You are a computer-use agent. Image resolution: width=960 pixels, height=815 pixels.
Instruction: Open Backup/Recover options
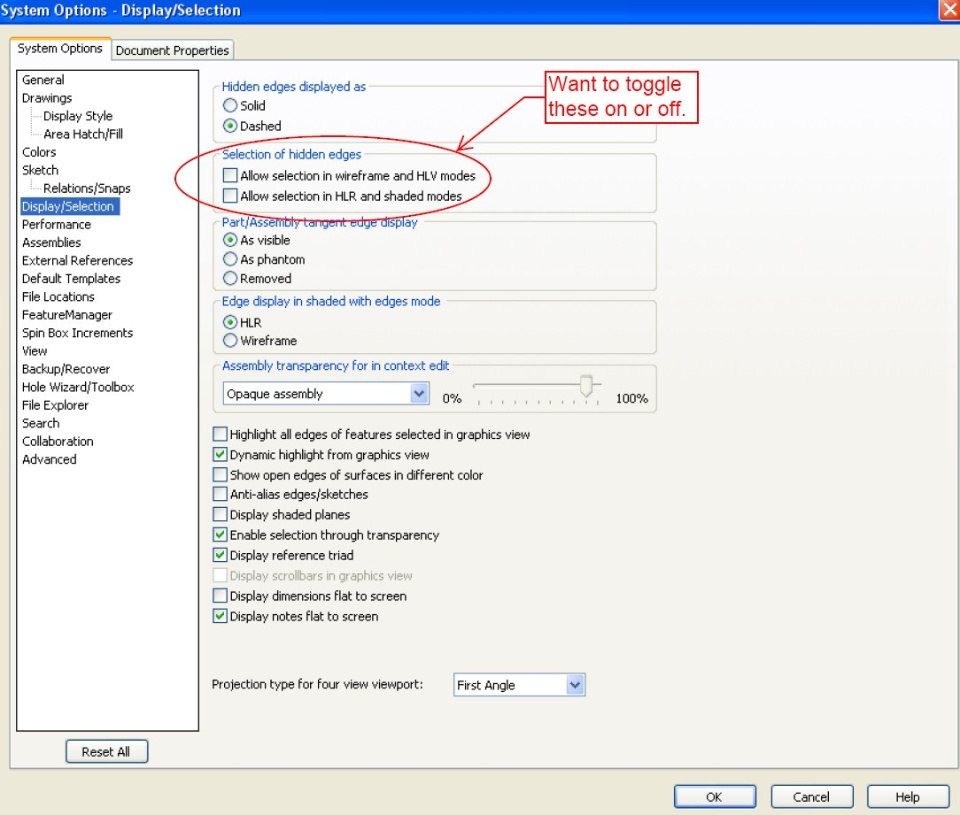click(x=66, y=369)
